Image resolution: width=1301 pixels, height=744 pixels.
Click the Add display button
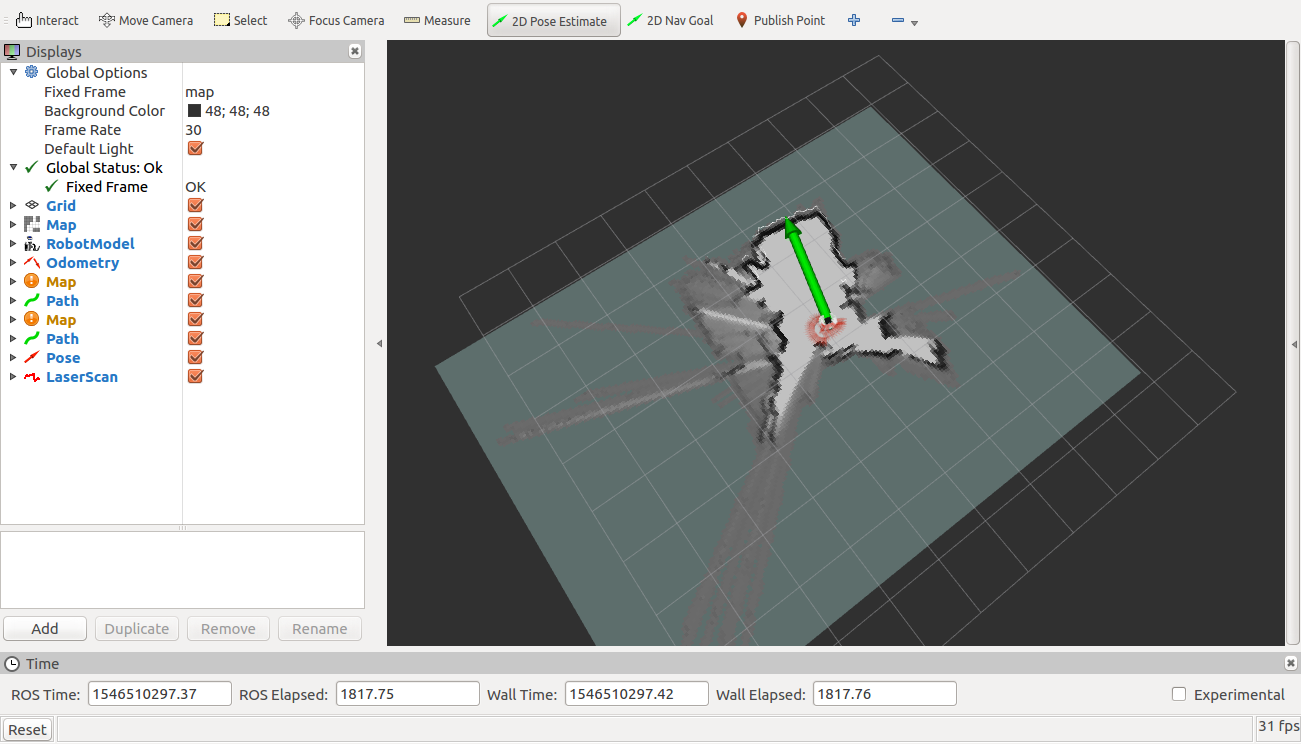tap(45, 629)
